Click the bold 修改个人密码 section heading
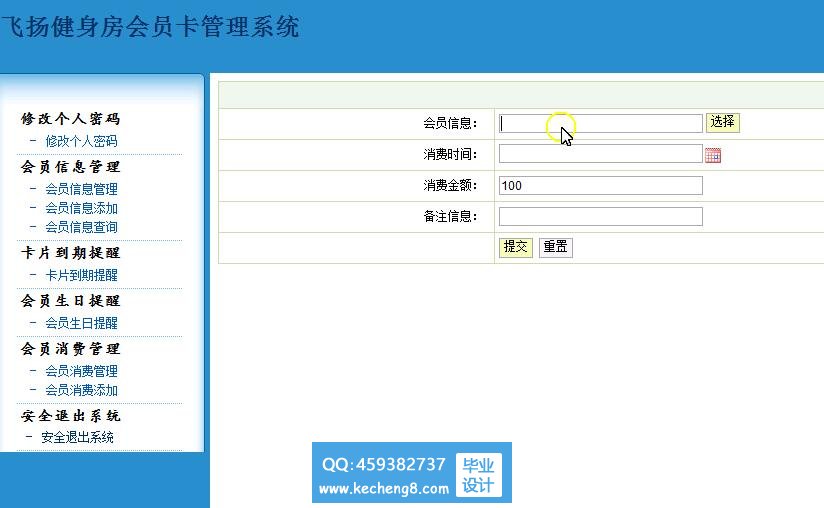Viewport: 824px width, 508px height. pyautogui.click(x=70, y=119)
